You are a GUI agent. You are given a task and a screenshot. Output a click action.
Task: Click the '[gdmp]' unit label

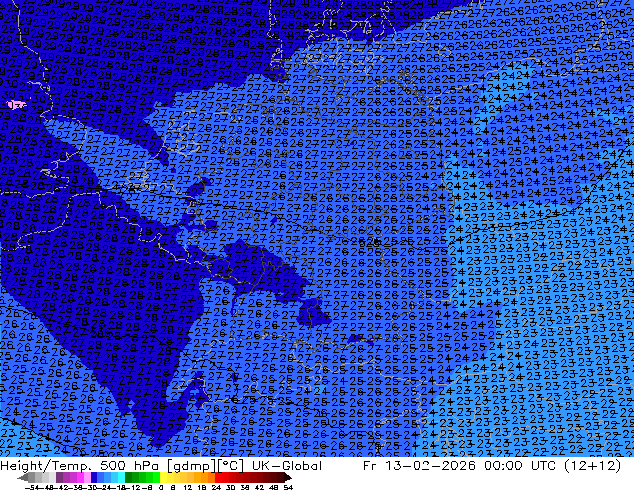click(192, 465)
